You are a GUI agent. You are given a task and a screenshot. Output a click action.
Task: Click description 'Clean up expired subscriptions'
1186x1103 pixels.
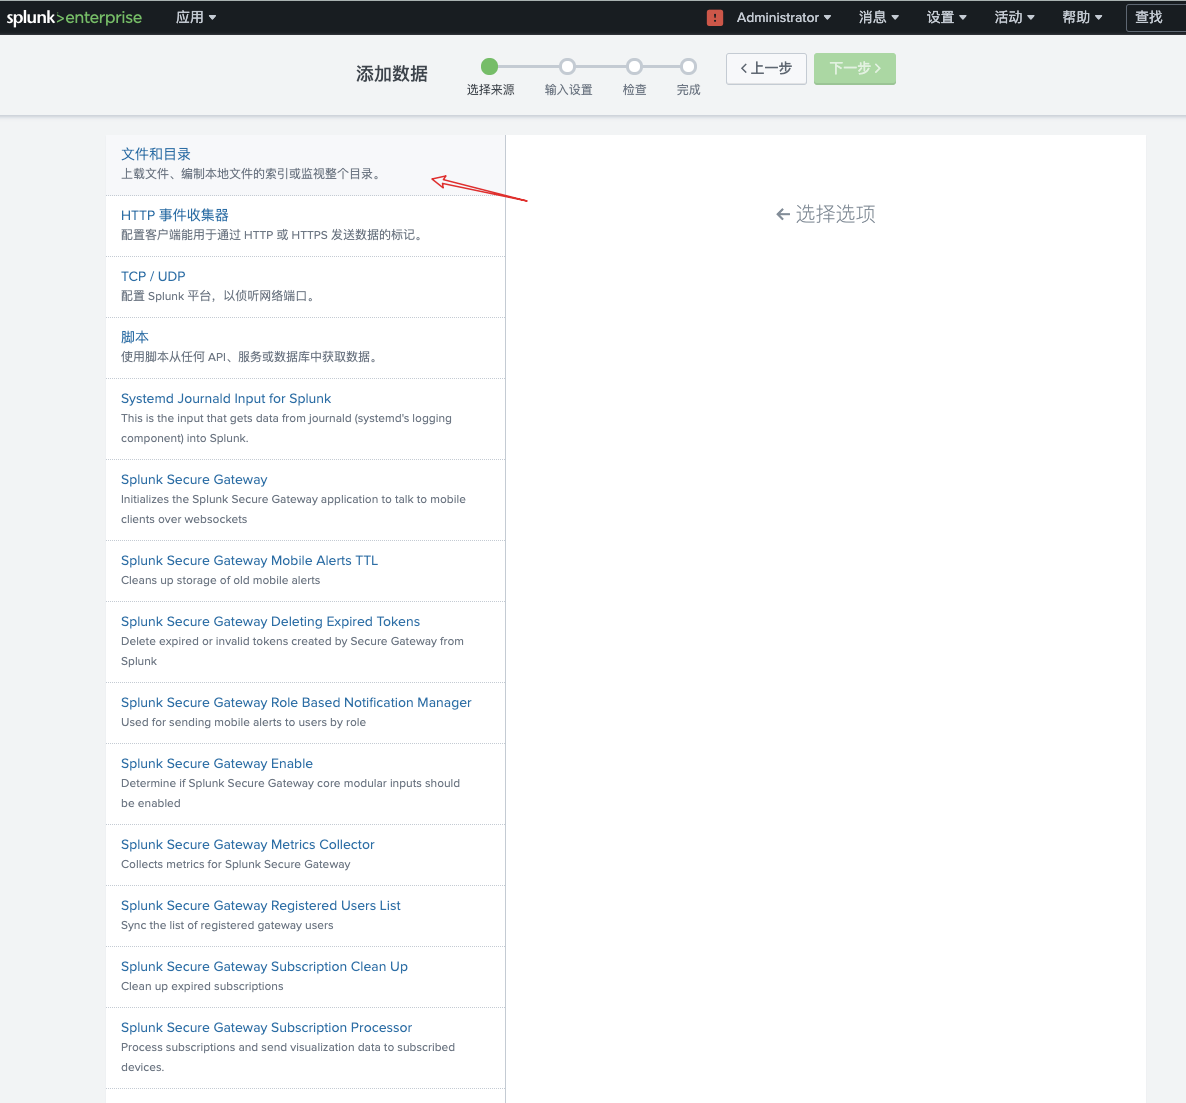click(202, 986)
